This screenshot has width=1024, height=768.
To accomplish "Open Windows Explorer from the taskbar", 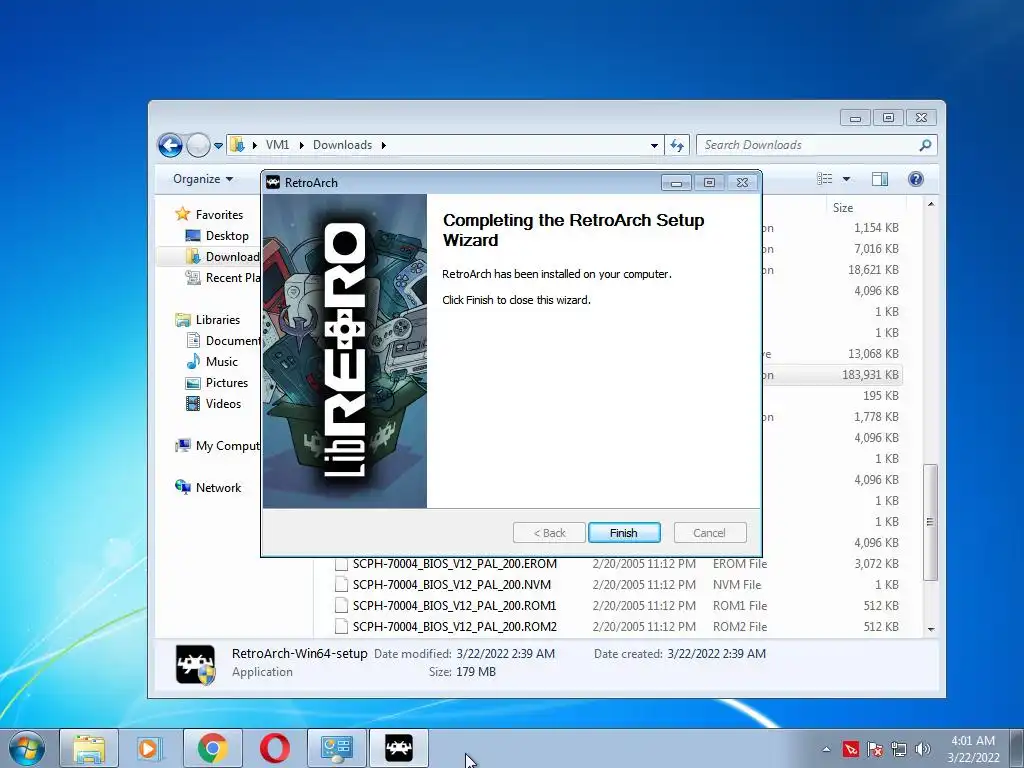I will pos(89,748).
